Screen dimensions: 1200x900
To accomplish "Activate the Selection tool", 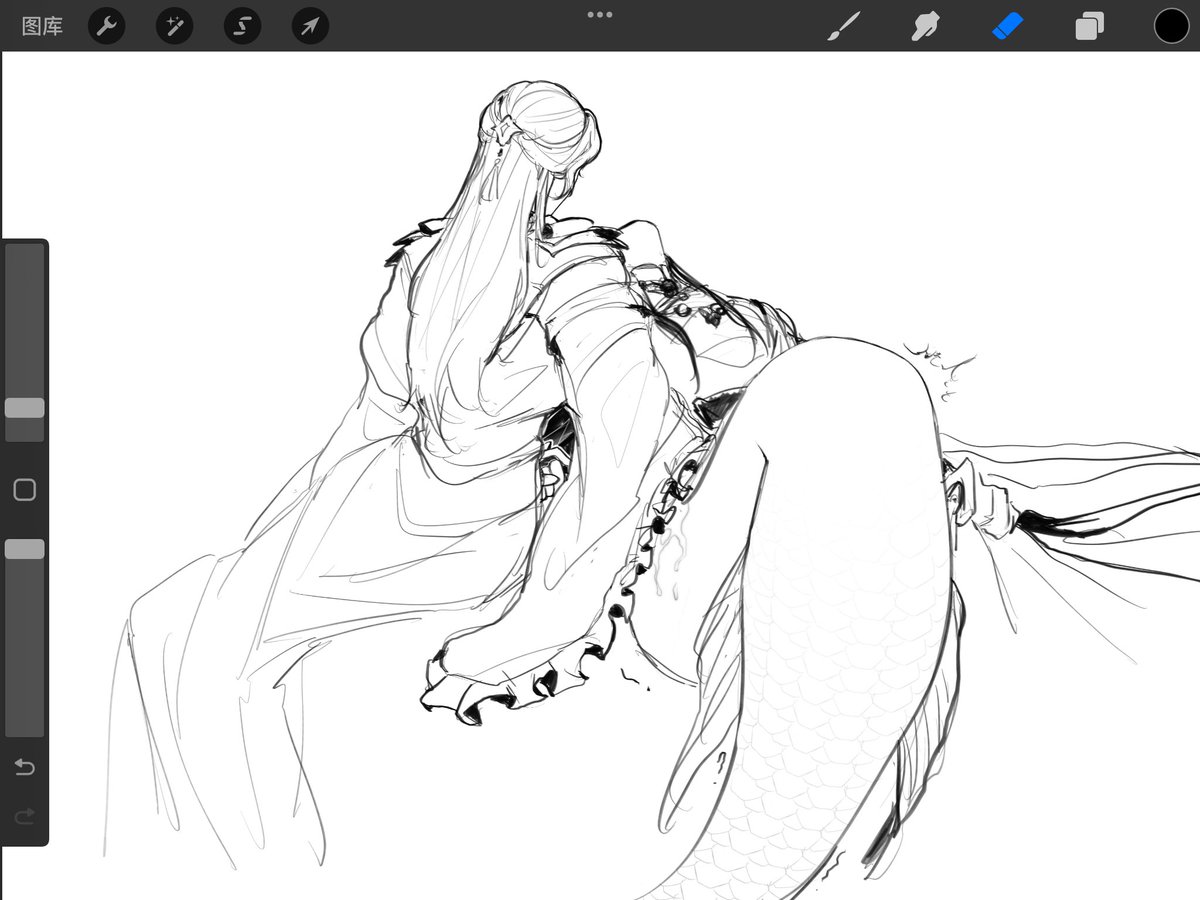I will [x=242, y=26].
